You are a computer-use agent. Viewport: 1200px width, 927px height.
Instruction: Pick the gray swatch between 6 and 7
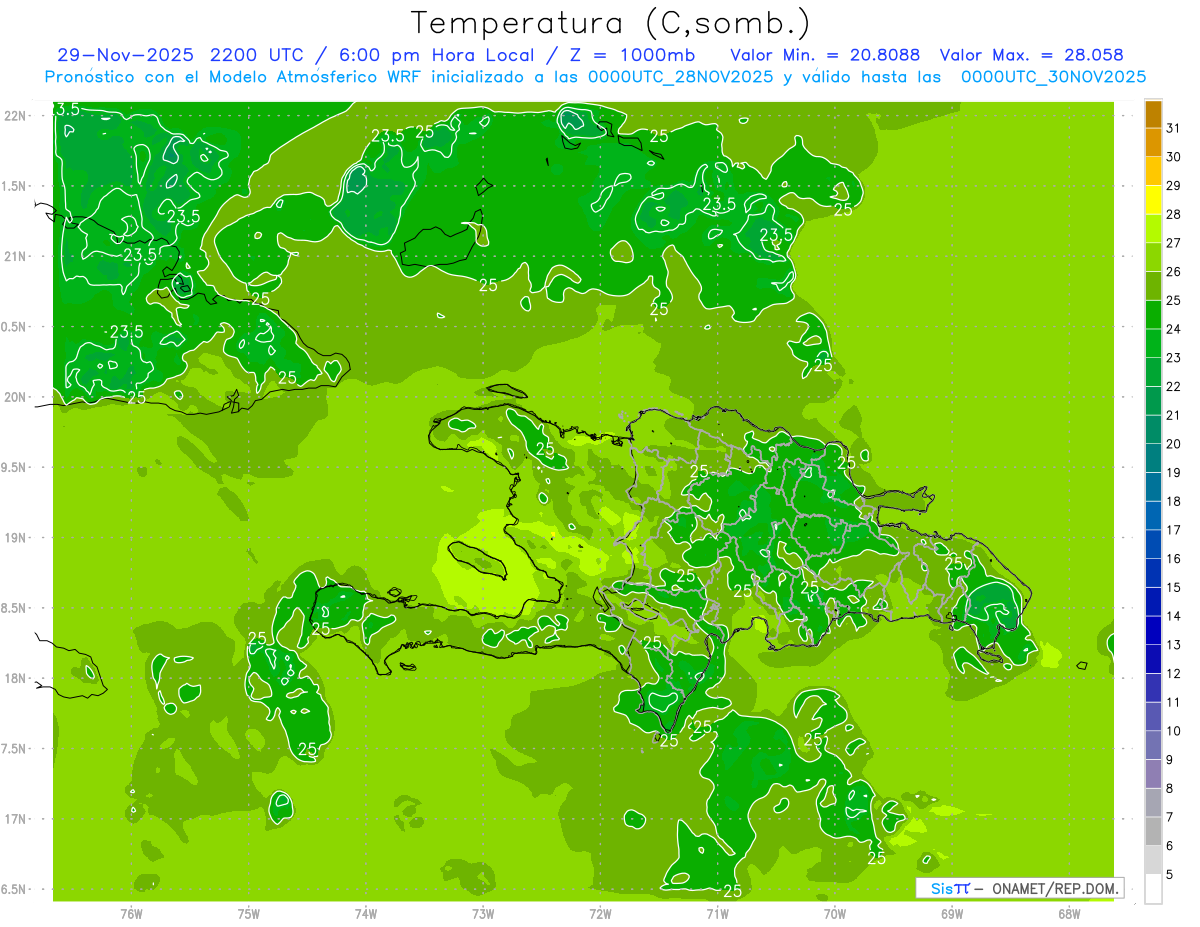click(x=1153, y=832)
